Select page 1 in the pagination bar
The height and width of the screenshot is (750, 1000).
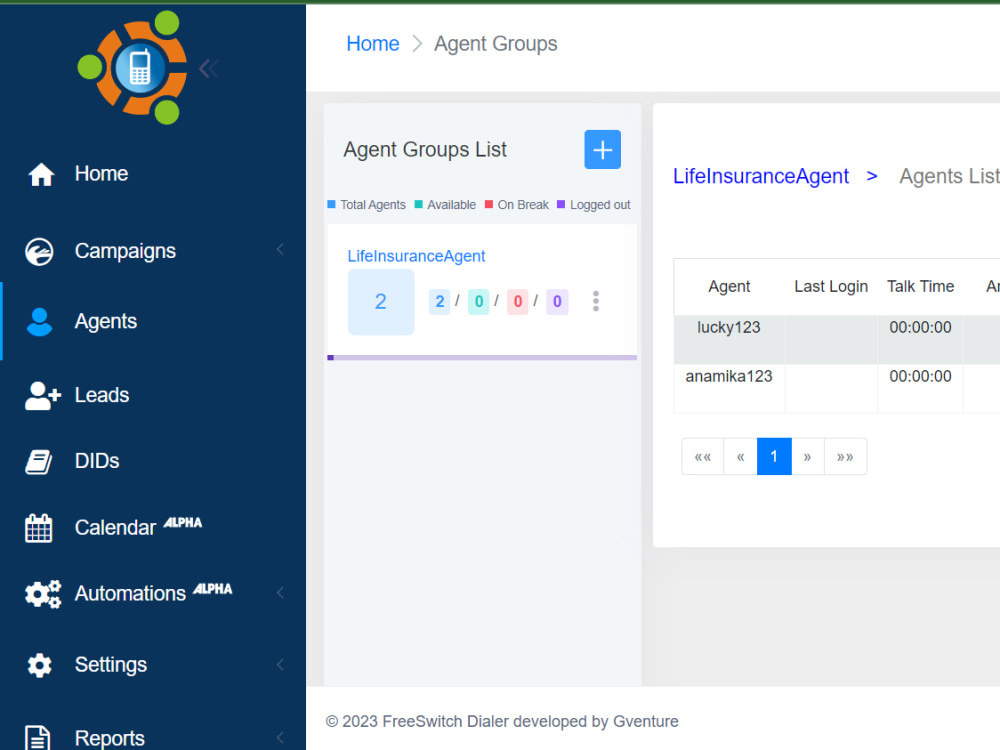pos(773,456)
